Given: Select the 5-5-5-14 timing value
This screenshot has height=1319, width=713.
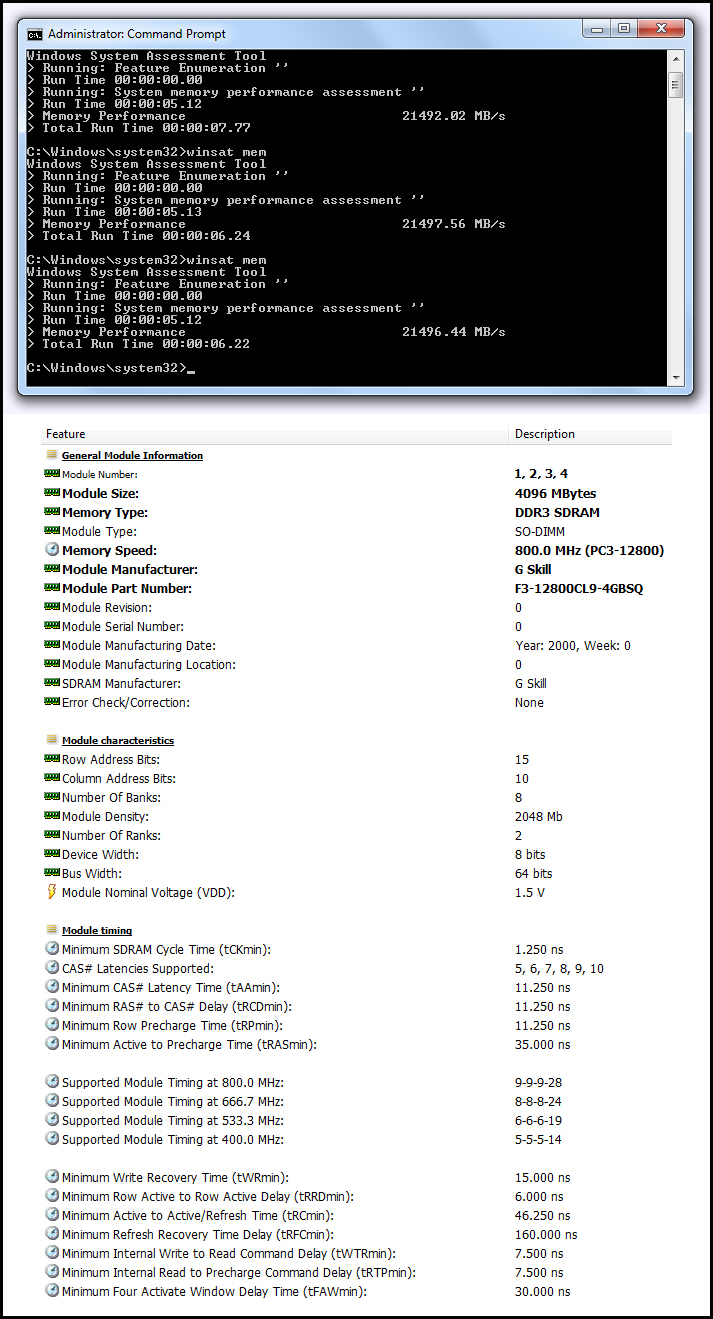Looking at the screenshot, I should [x=538, y=1139].
